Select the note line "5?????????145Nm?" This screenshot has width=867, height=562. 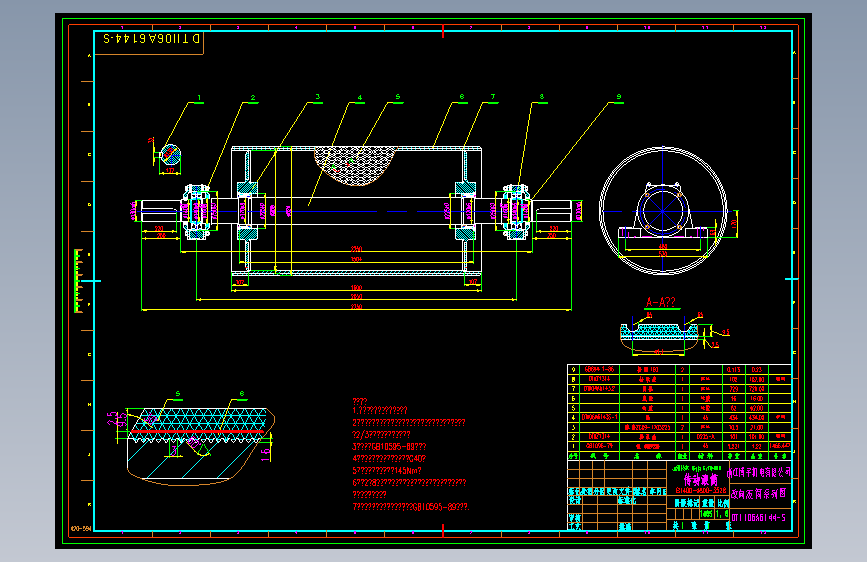387,471
